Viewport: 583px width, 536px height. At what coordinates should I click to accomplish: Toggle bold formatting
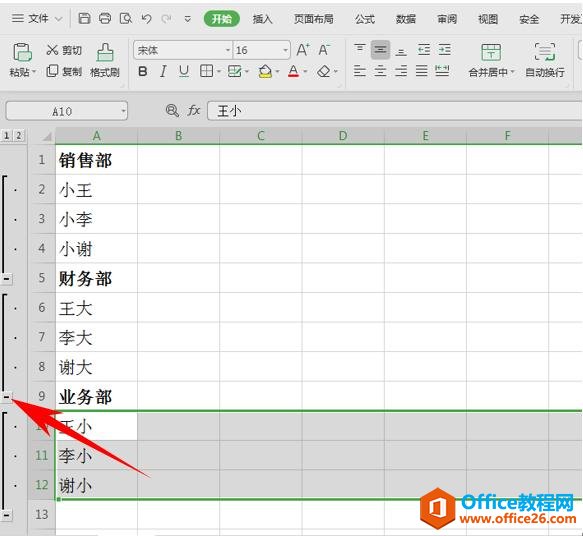coord(142,71)
